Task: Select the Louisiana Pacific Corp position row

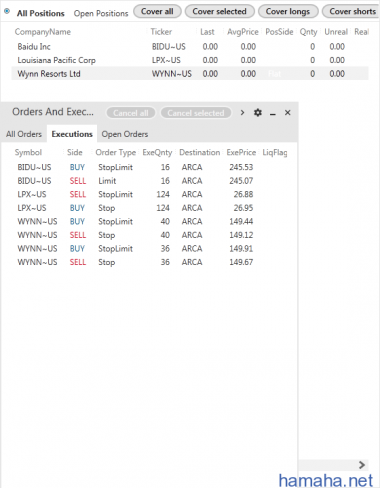Action: coord(190,60)
